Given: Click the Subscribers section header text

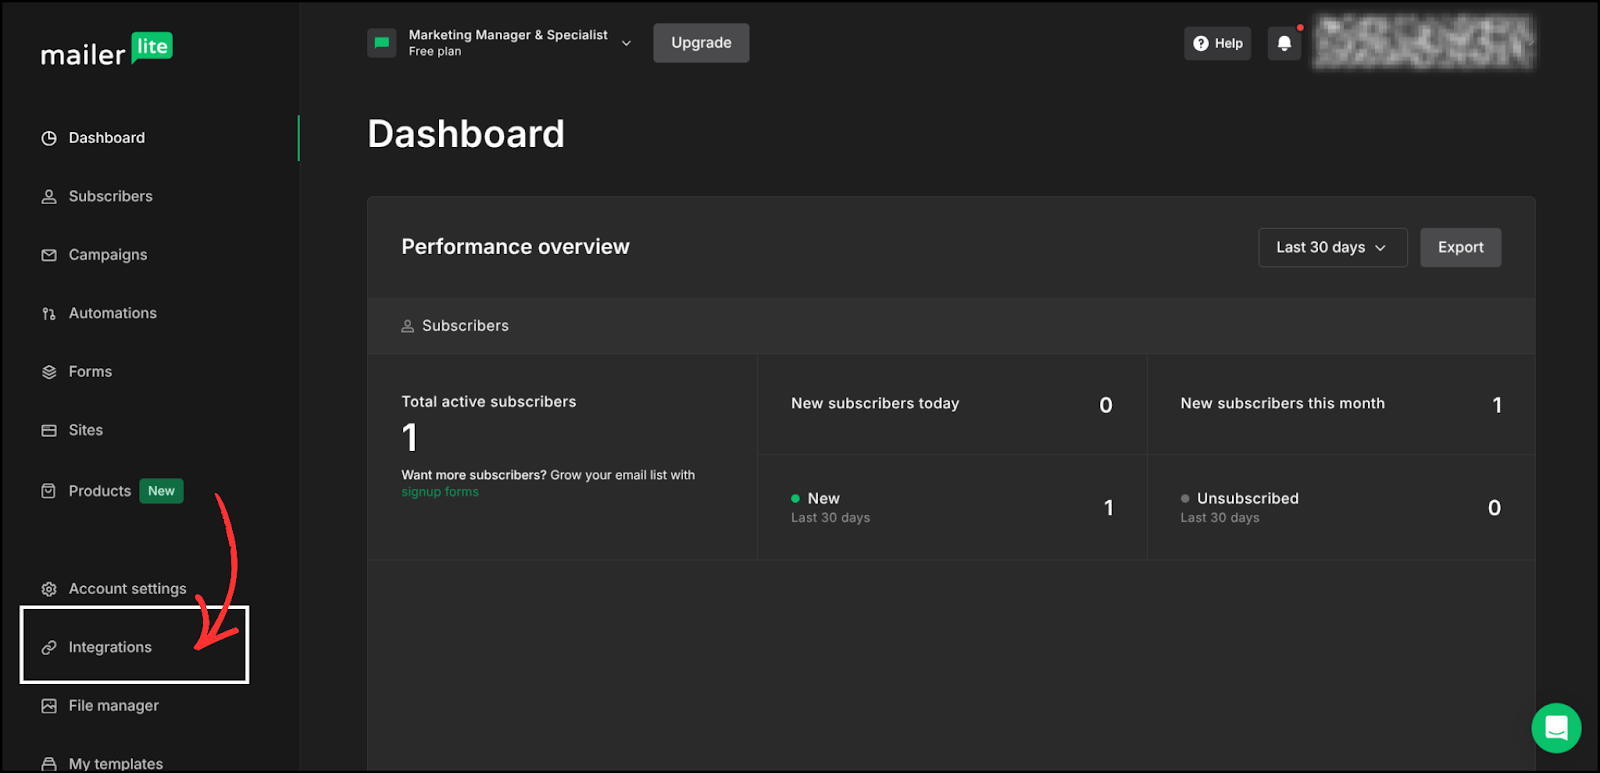Looking at the screenshot, I should click(x=465, y=326).
